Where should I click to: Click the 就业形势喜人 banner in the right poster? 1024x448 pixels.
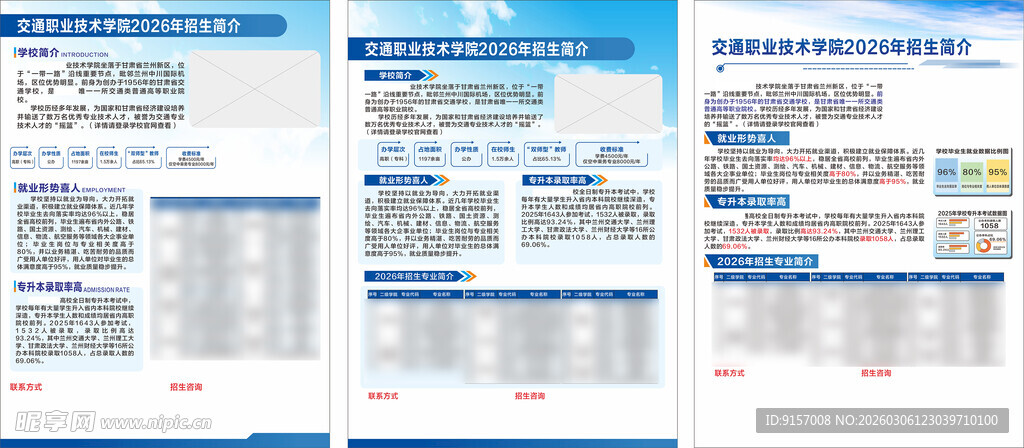752,137
